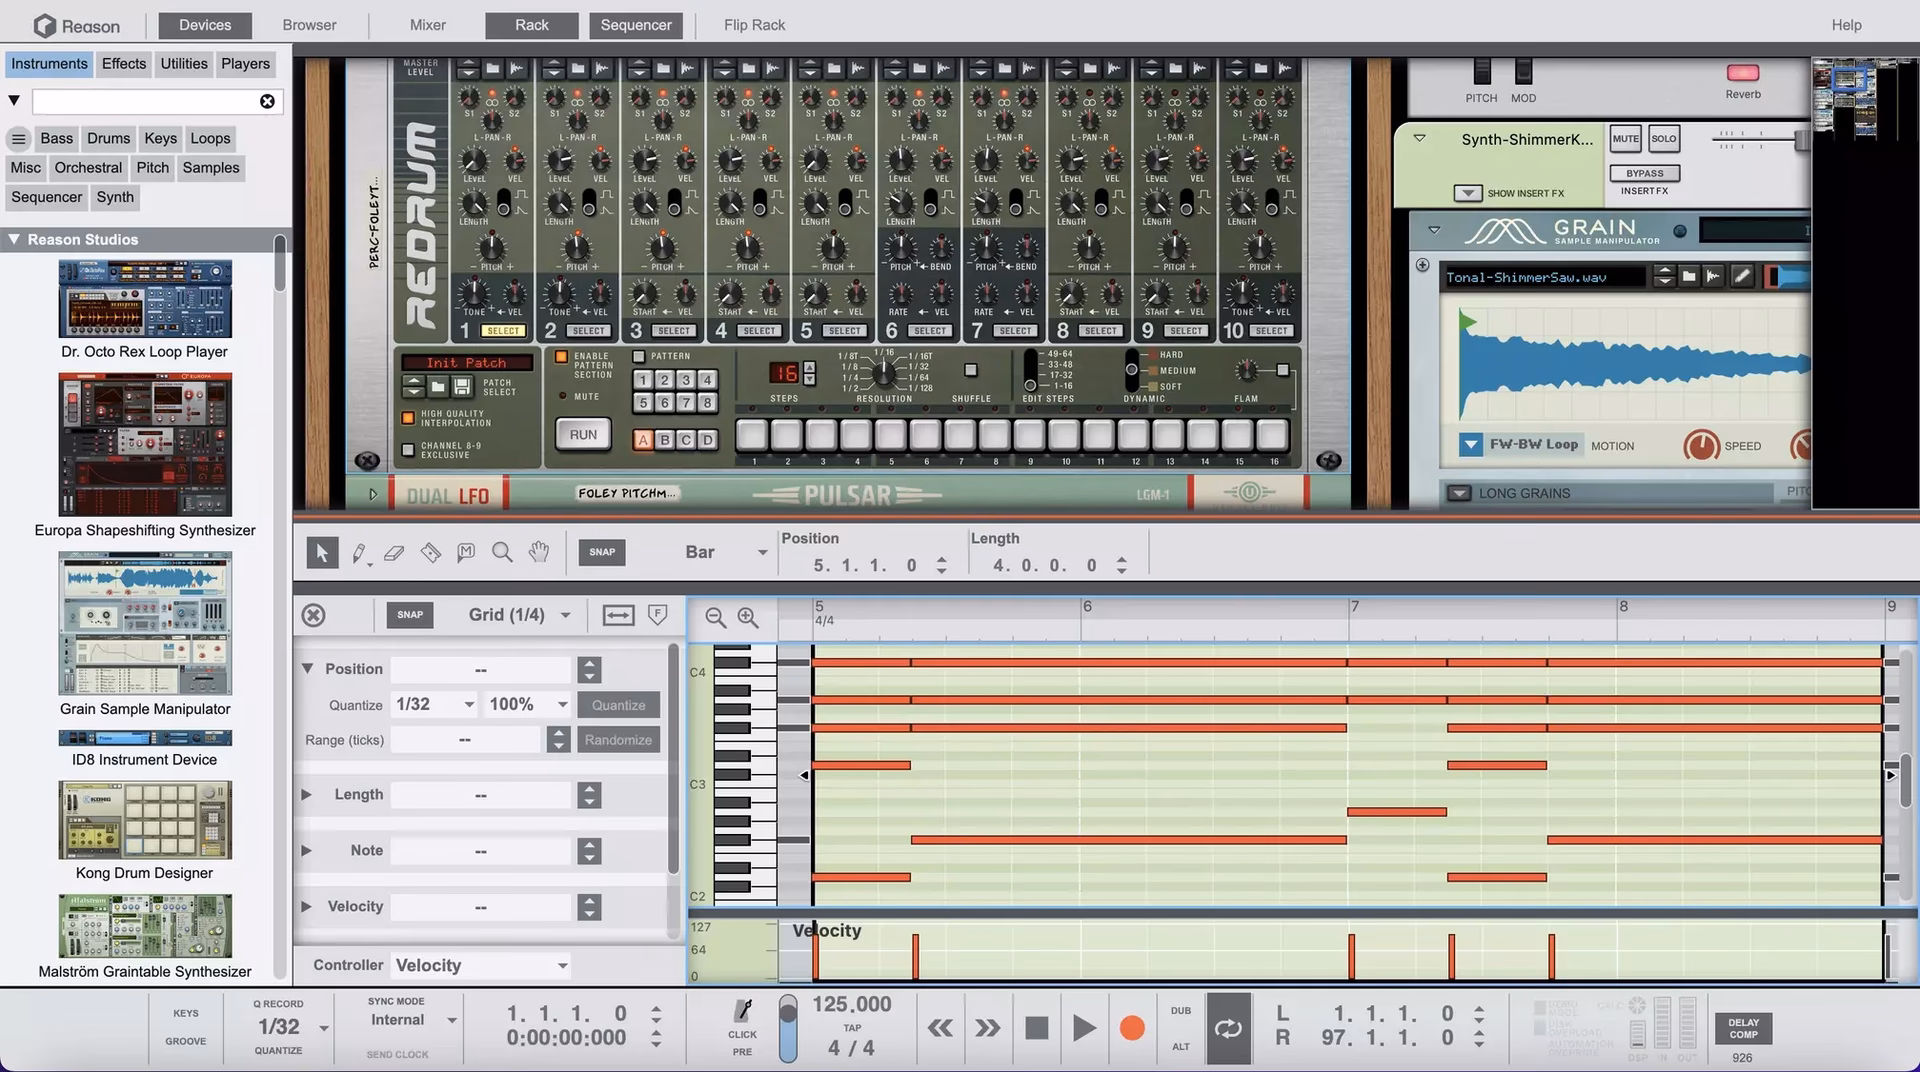This screenshot has width=1920, height=1072.
Task: Click the mixer channel fader
Action: [1801, 141]
